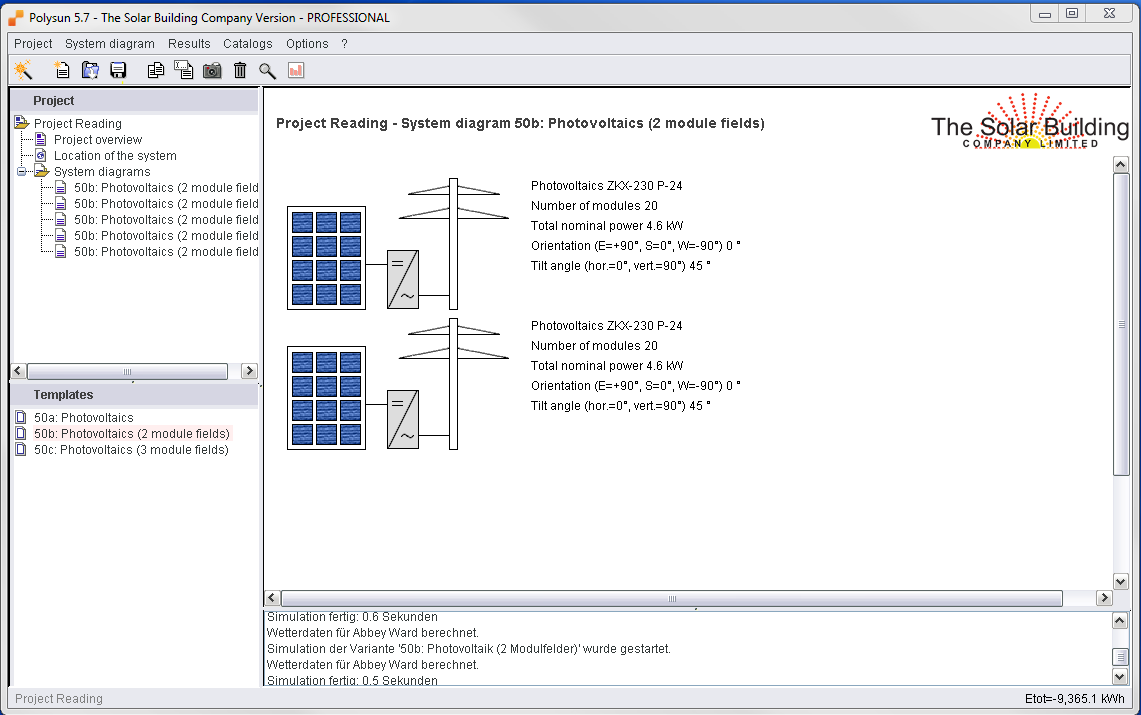Activate the magnifier zoom tool

[267, 70]
